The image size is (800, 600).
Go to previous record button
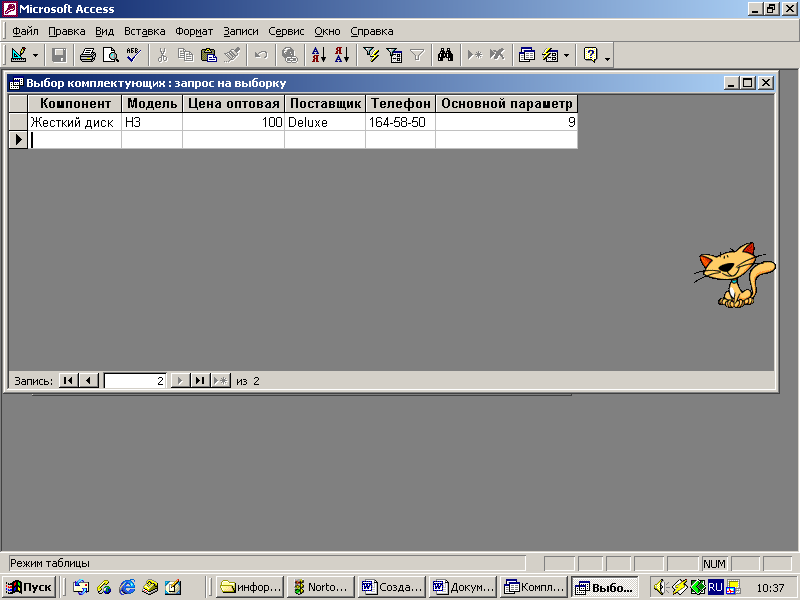89,381
